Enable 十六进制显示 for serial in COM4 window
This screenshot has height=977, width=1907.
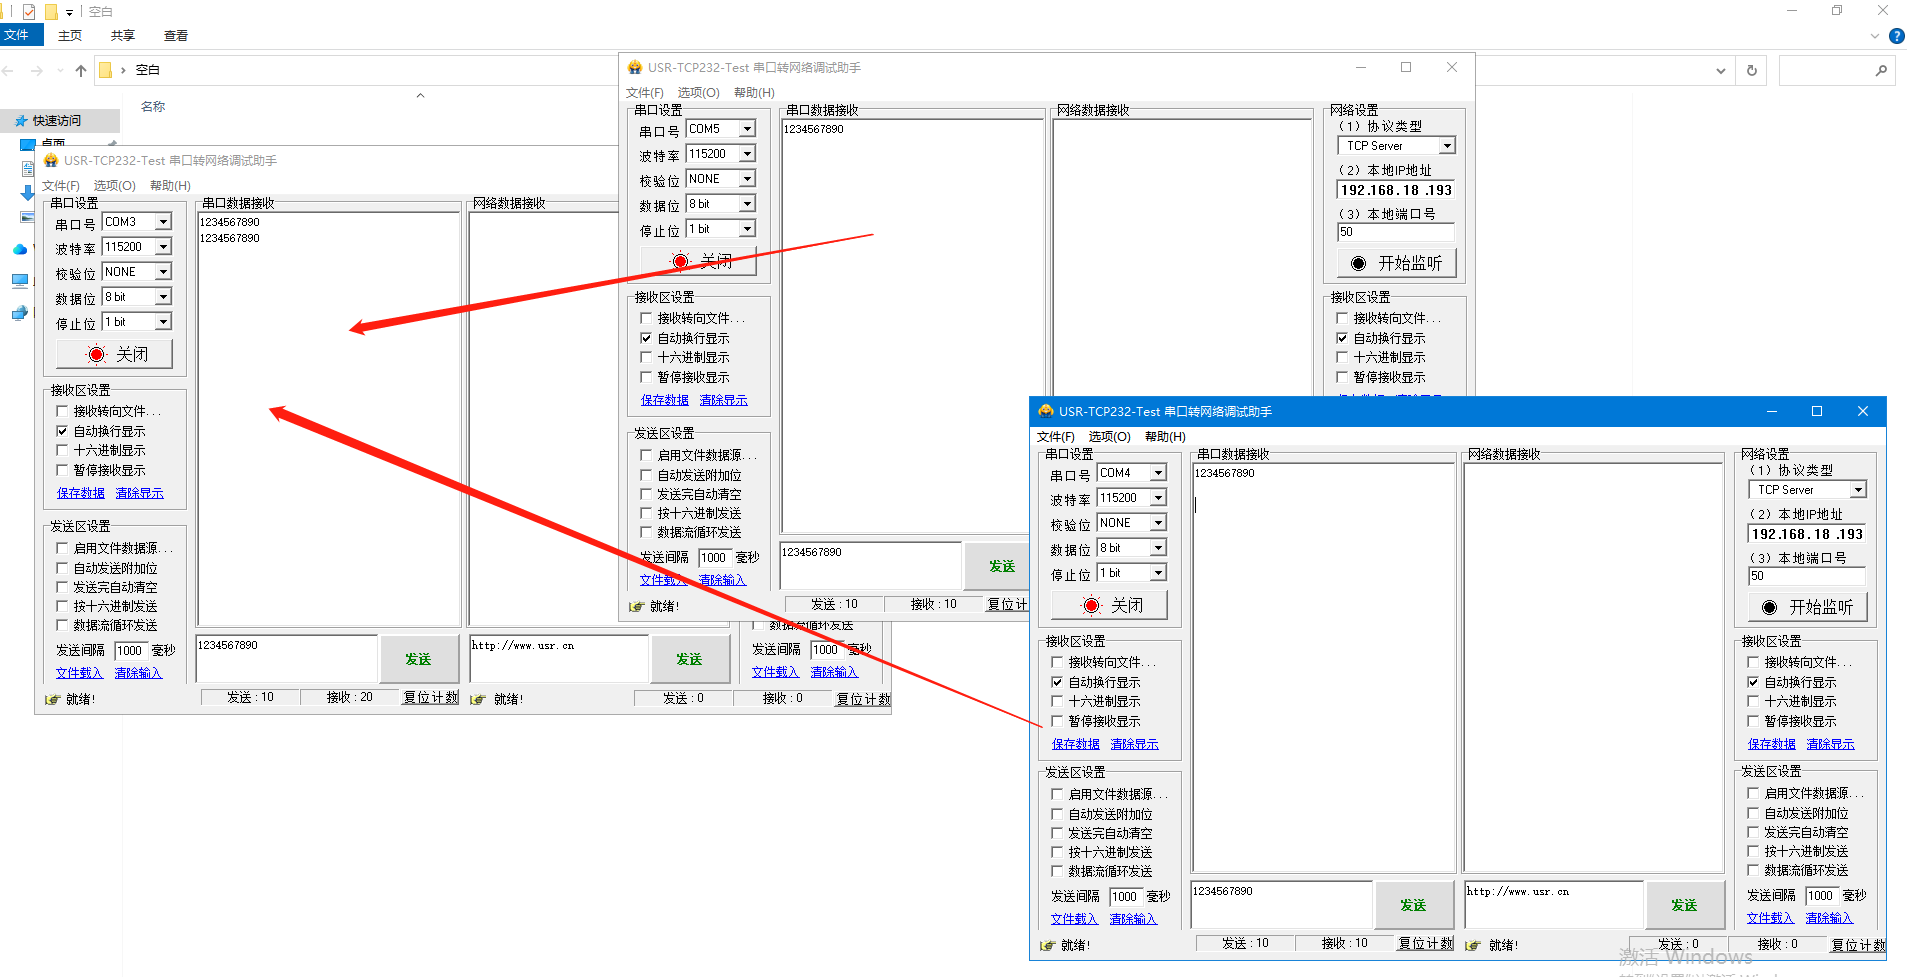coord(1057,701)
